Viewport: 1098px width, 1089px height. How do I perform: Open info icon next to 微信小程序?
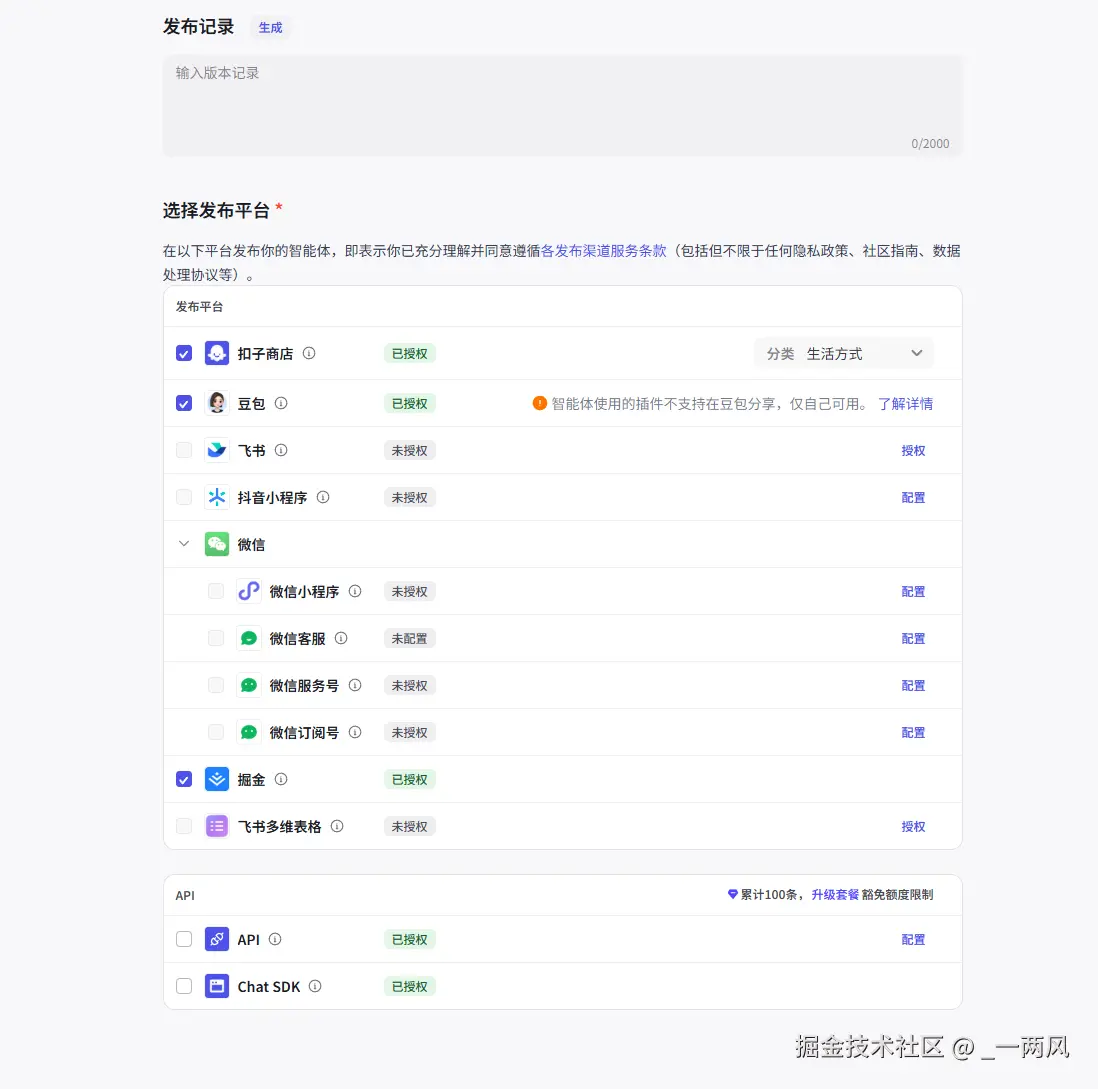(x=355, y=591)
